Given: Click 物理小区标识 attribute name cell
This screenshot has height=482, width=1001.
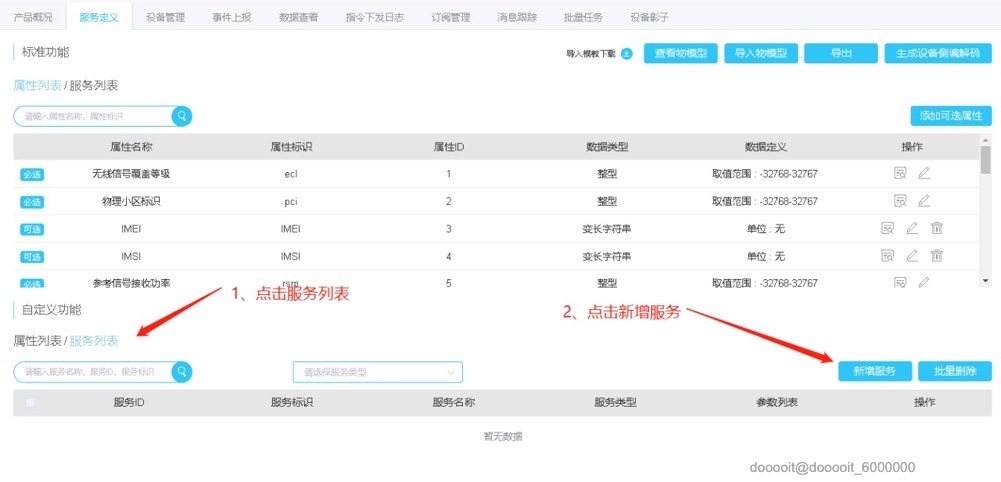Looking at the screenshot, I should pos(131,201).
